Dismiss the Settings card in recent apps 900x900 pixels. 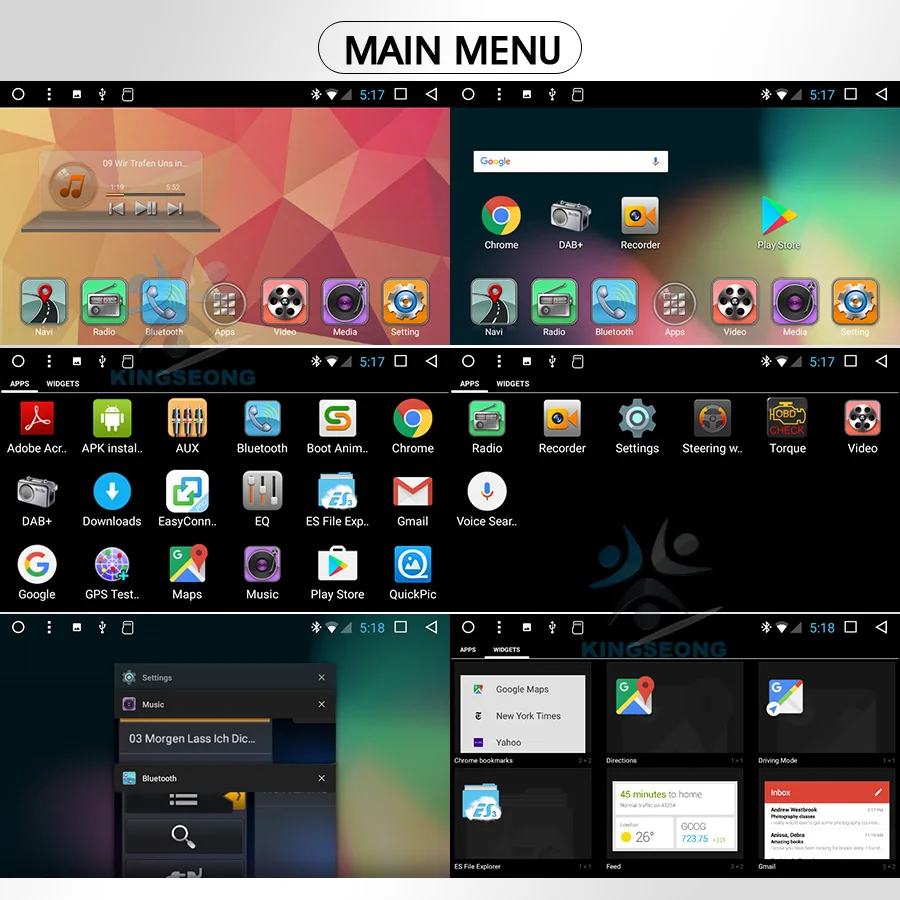click(x=321, y=677)
